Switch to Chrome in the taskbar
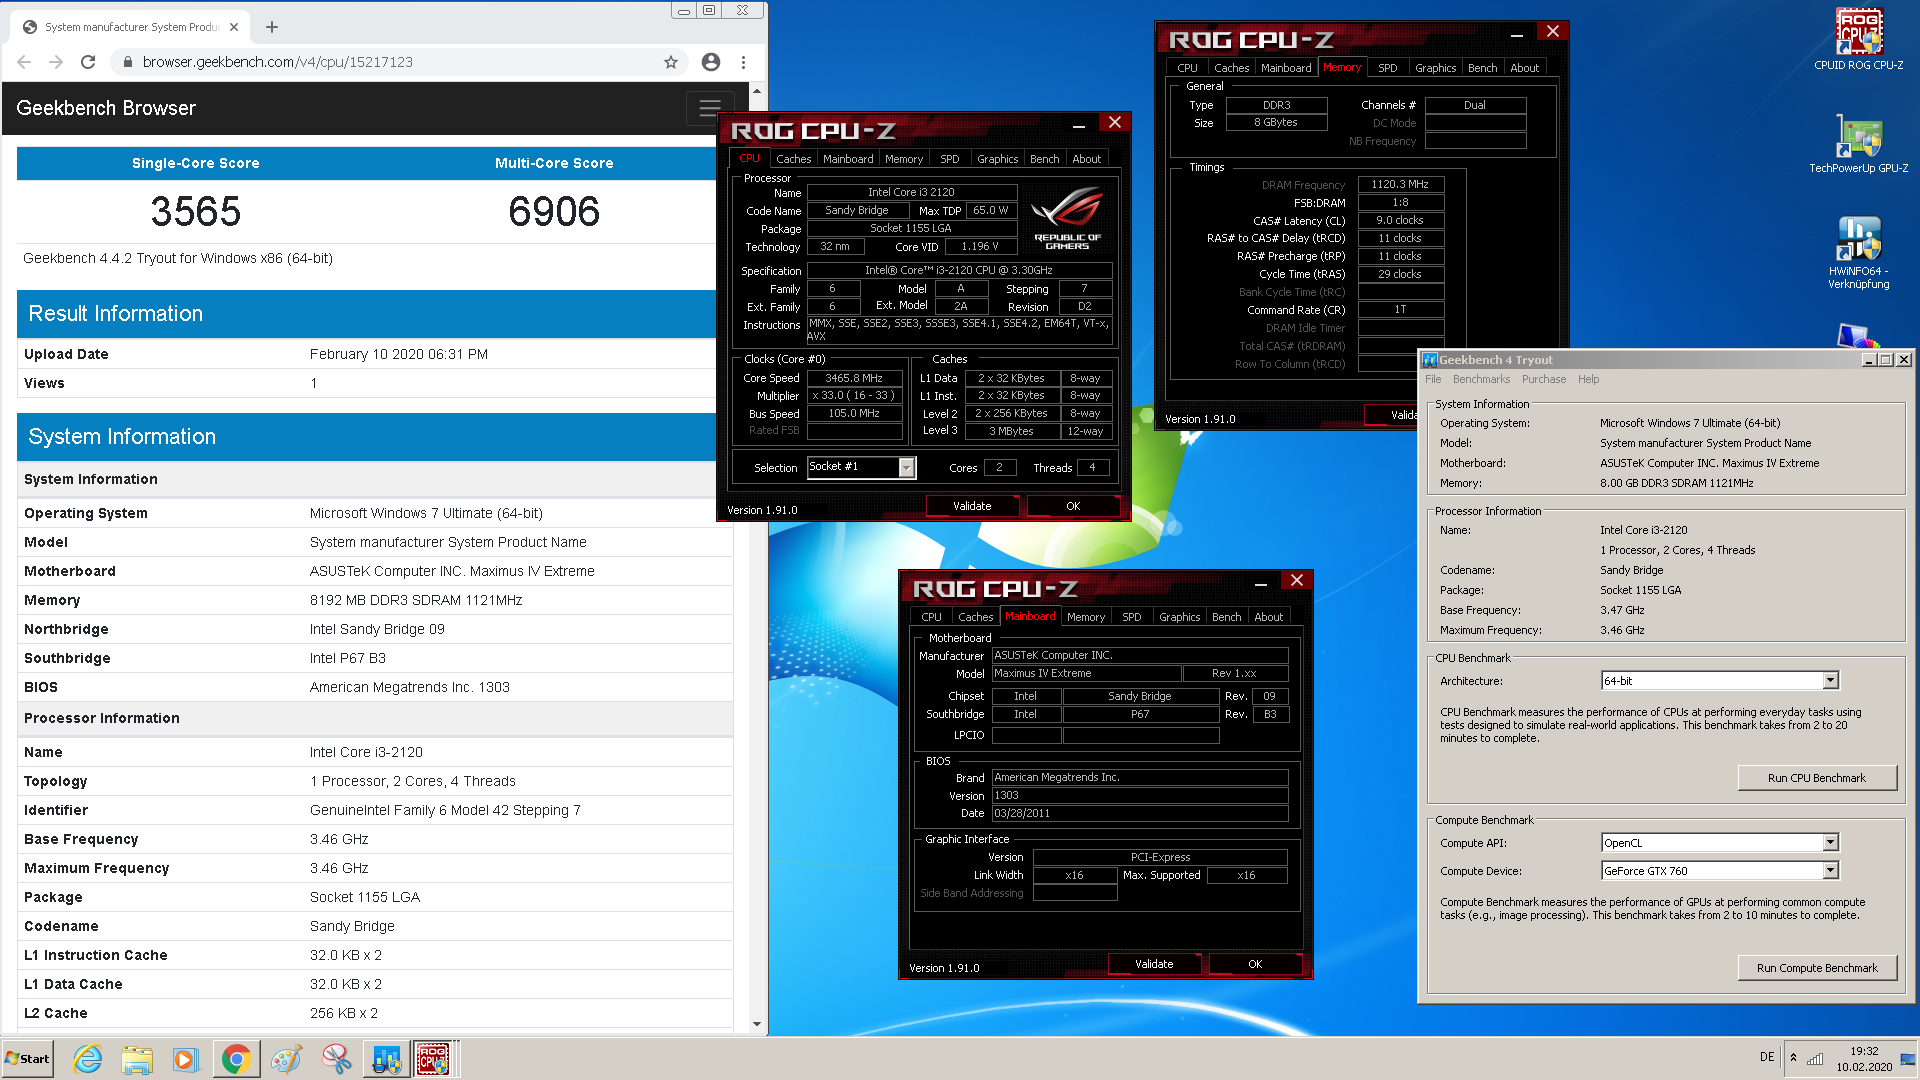The width and height of the screenshot is (1920, 1080). click(x=236, y=1059)
